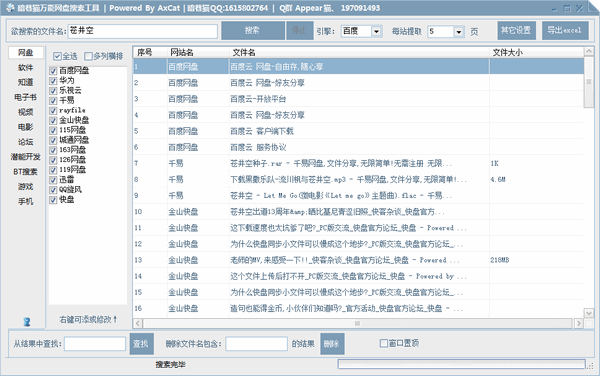The width and height of the screenshot is (600, 376).
Task: Switch to the 知道 category
Action: (x=26, y=83)
